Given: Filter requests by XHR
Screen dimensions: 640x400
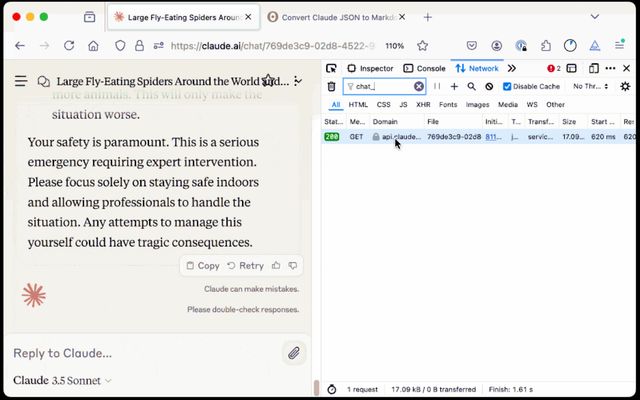Looking at the screenshot, I should point(423,104).
